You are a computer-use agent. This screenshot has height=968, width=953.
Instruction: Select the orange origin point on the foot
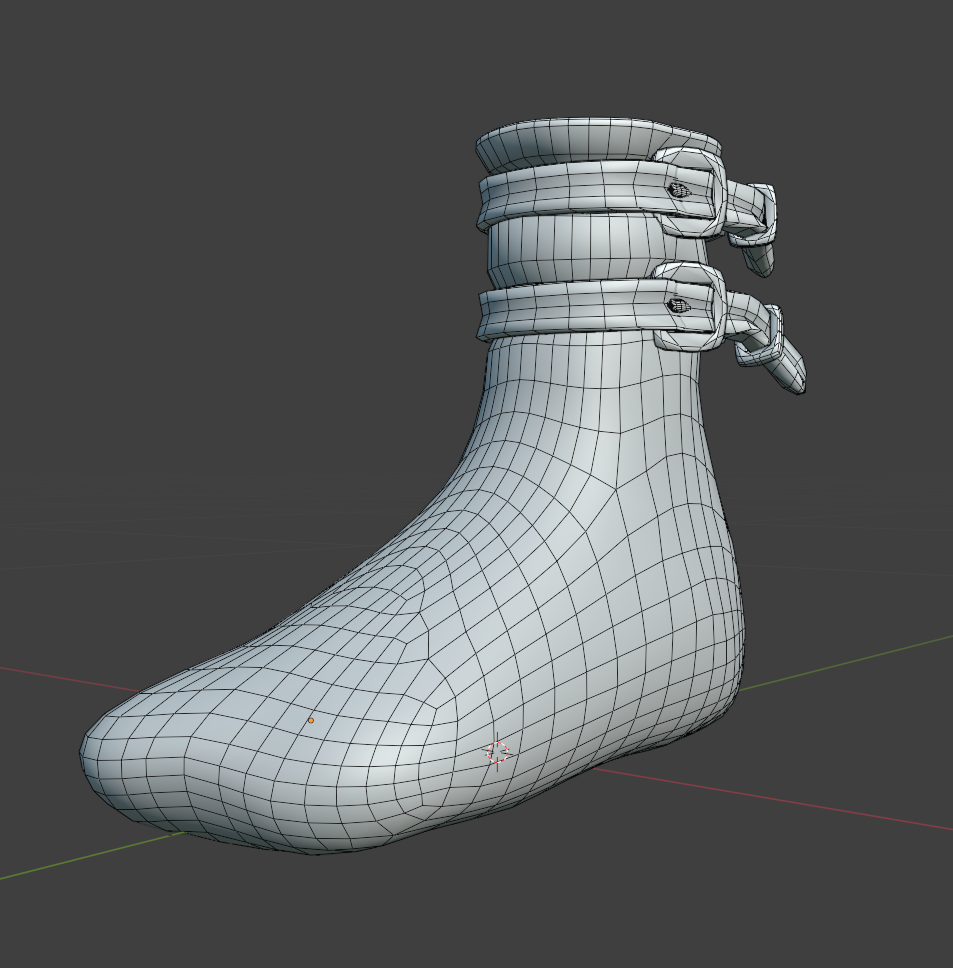311,720
